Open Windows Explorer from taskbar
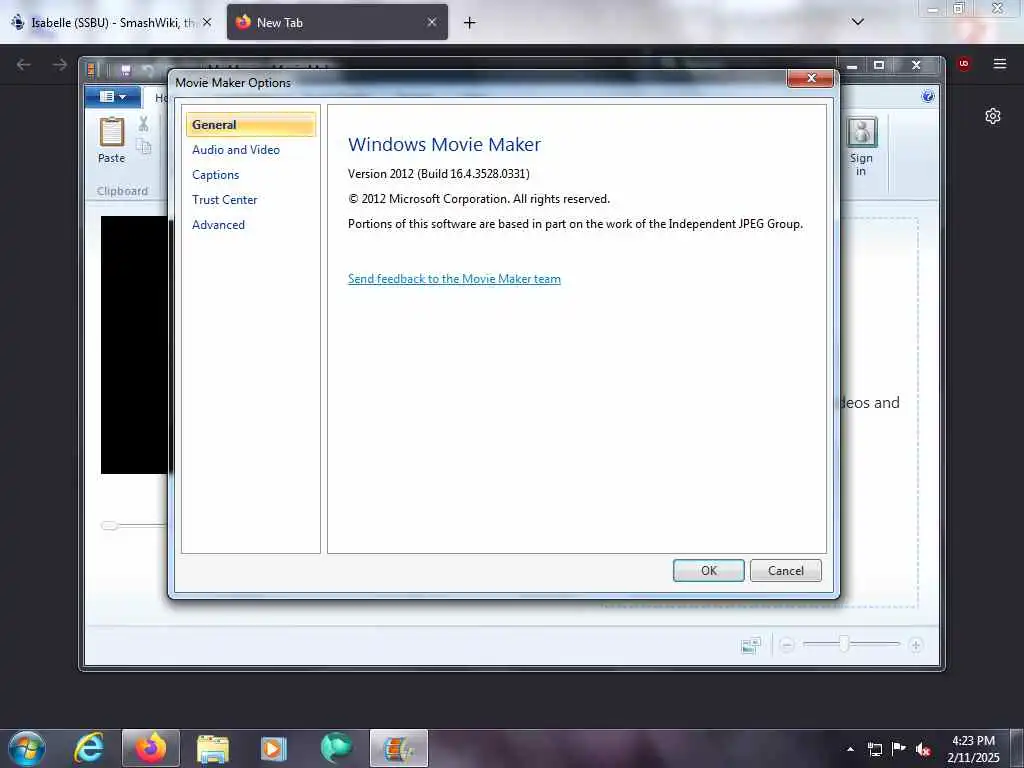 pos(213,748)
